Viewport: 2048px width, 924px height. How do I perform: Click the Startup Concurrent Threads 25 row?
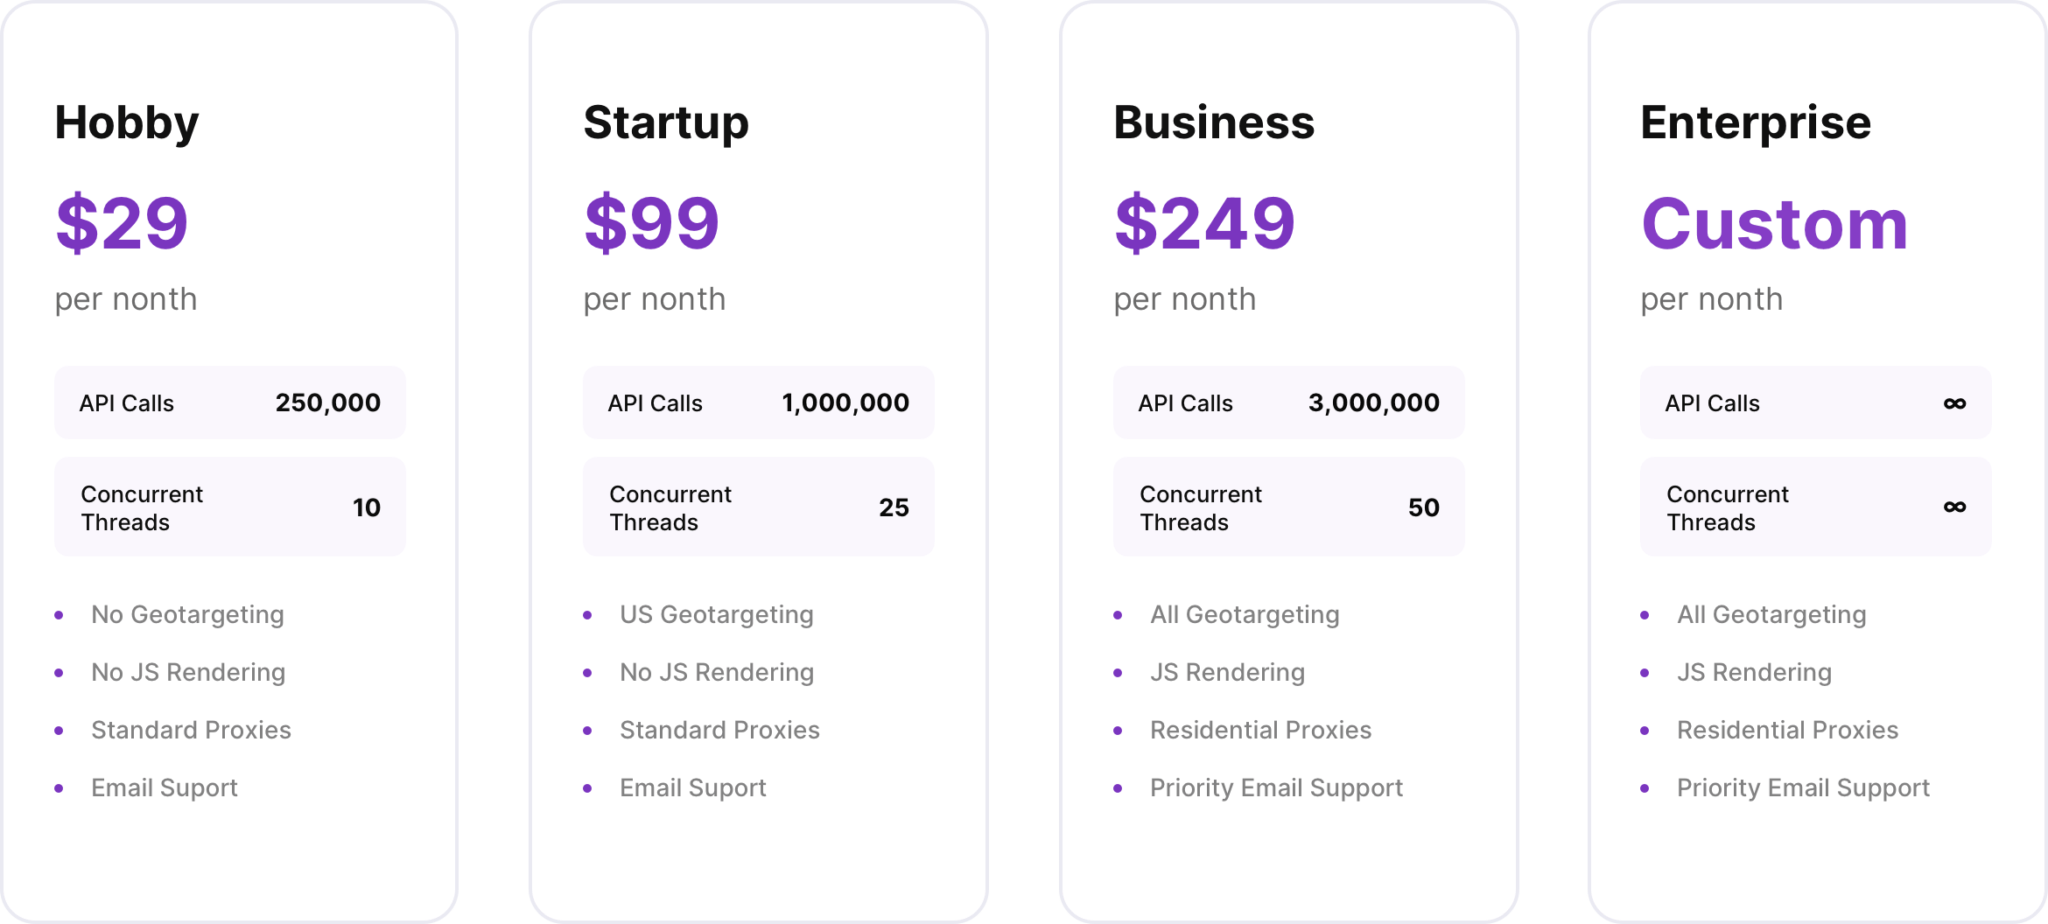(758, 507)
